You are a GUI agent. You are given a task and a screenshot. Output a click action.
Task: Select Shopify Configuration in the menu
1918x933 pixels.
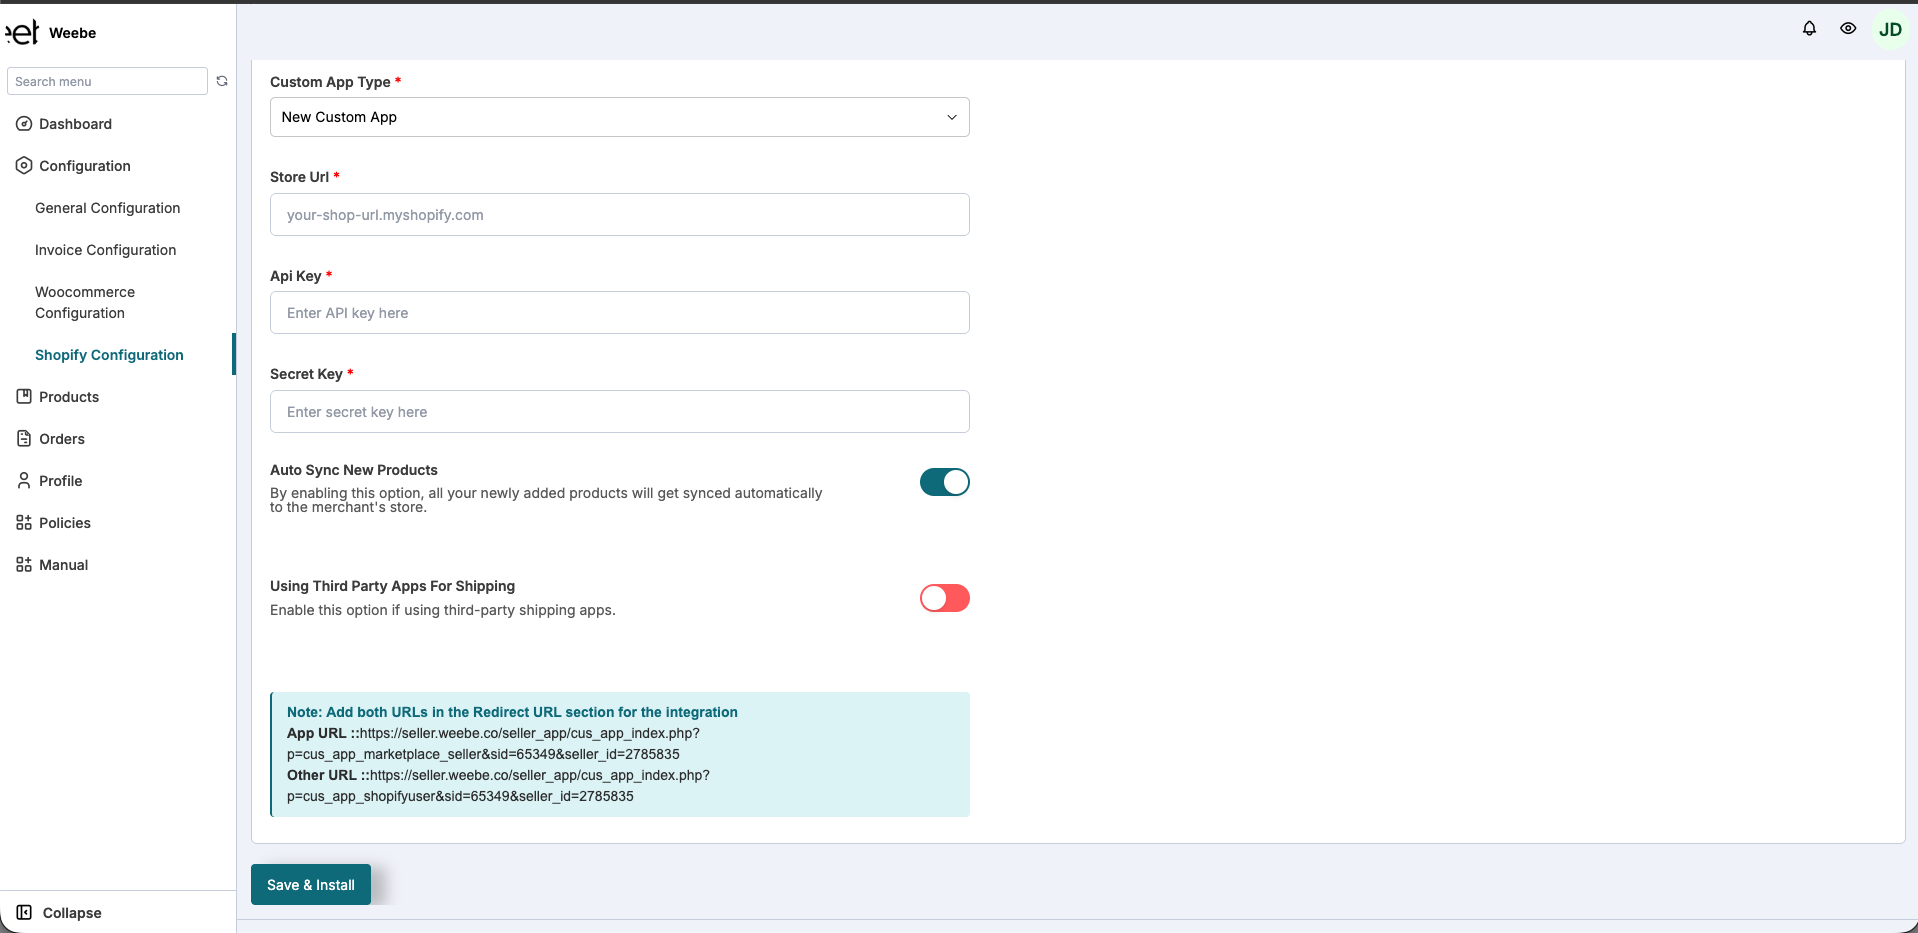(x=109, y=354)
